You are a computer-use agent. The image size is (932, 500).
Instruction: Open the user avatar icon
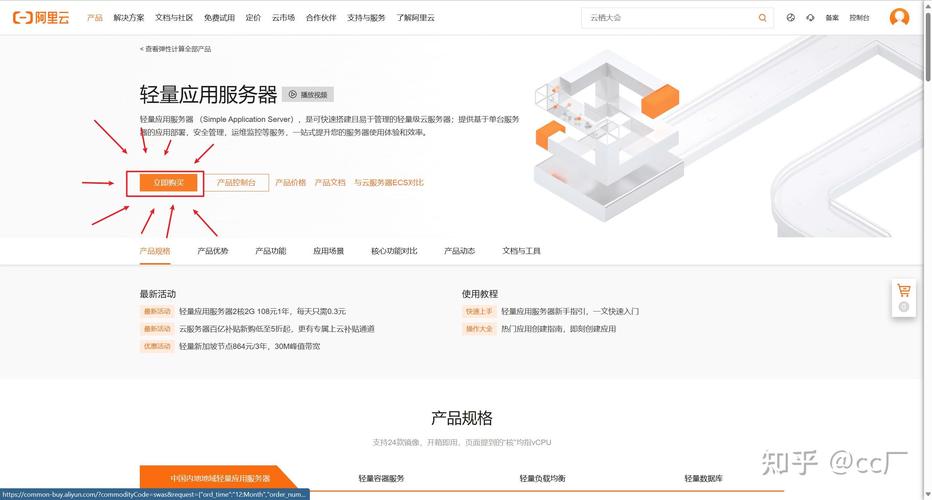[899, 17]
